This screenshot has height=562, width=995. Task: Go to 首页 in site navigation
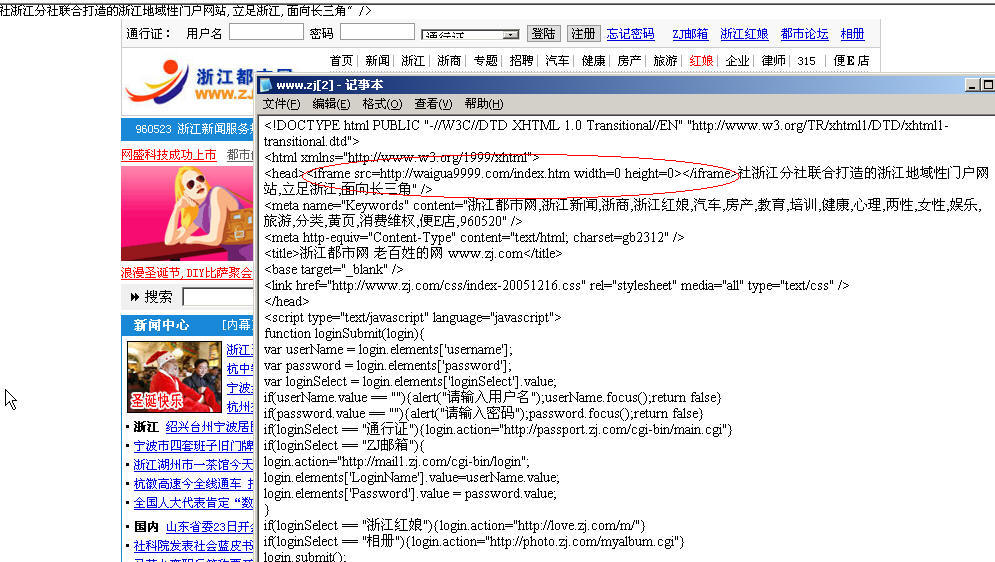tap(341, 61)
